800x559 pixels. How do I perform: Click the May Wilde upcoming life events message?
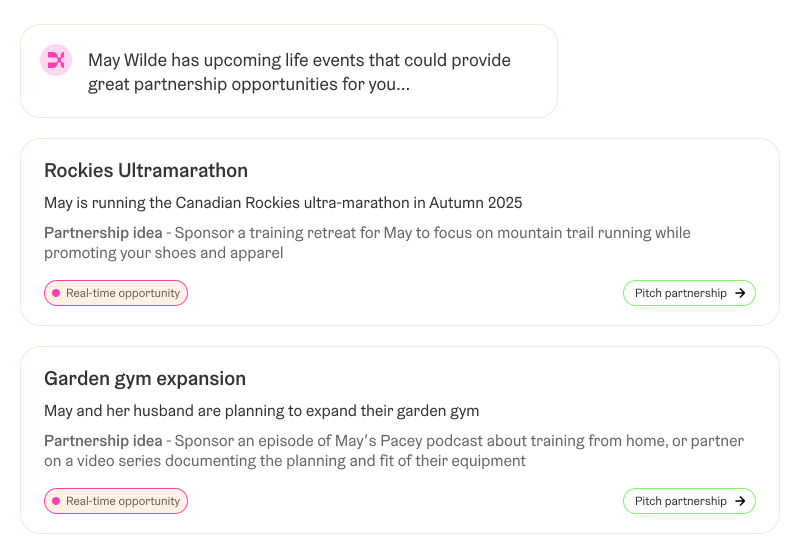tap(299, 72)
